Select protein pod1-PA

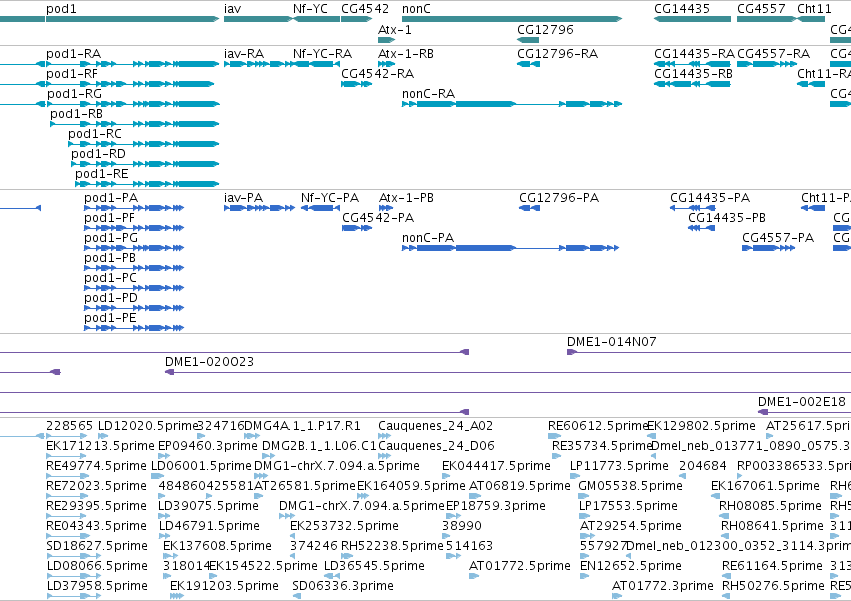(134, 208)
